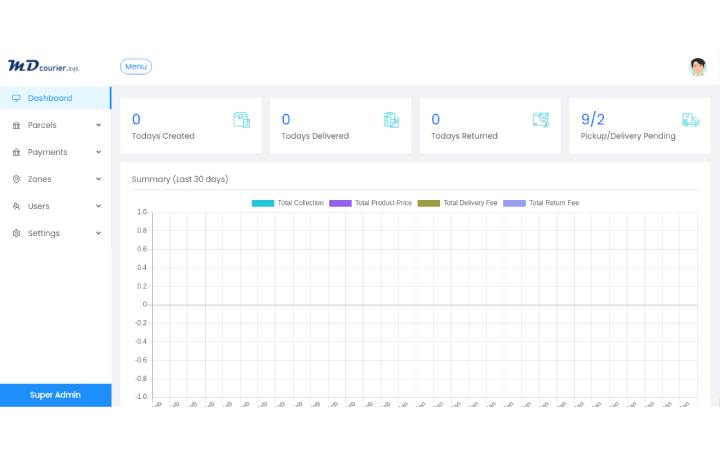Click the Super Admin button
The width and height of the screenshot is (720, 455).
click(x=55, y=395)
